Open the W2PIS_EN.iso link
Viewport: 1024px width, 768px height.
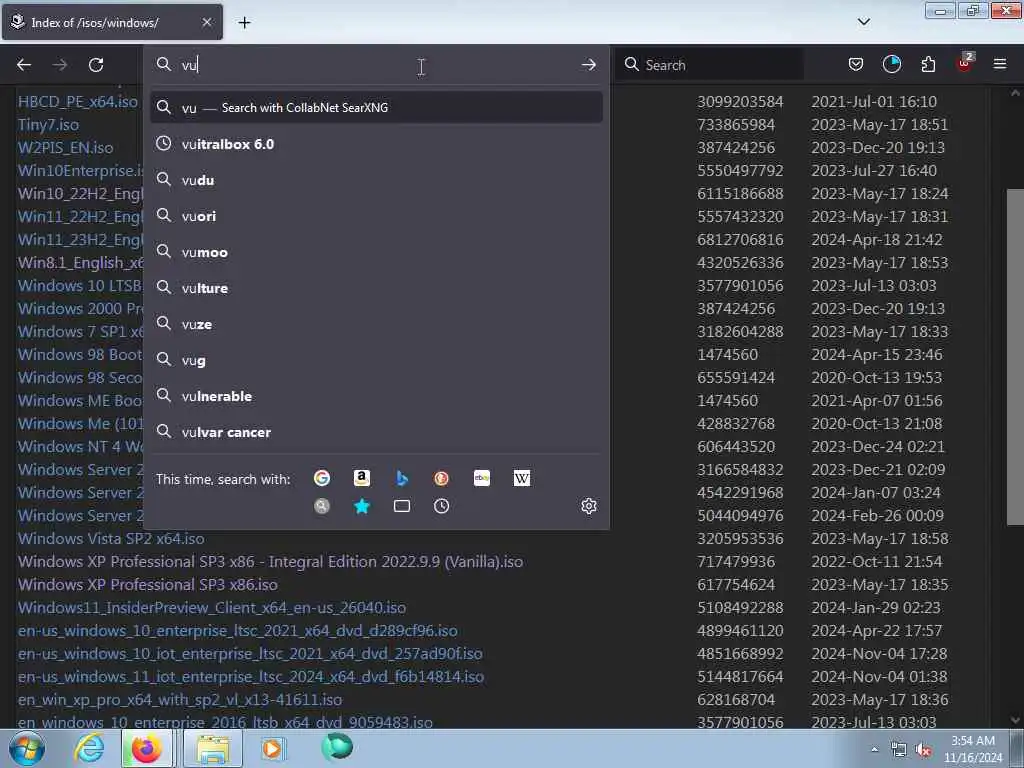coord(65,148)
